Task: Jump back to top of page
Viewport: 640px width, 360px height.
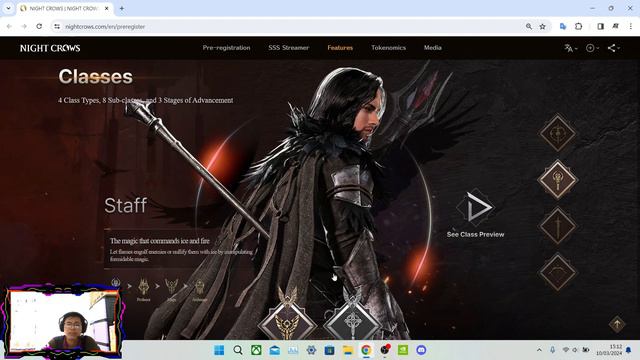Action: [617, 324]
